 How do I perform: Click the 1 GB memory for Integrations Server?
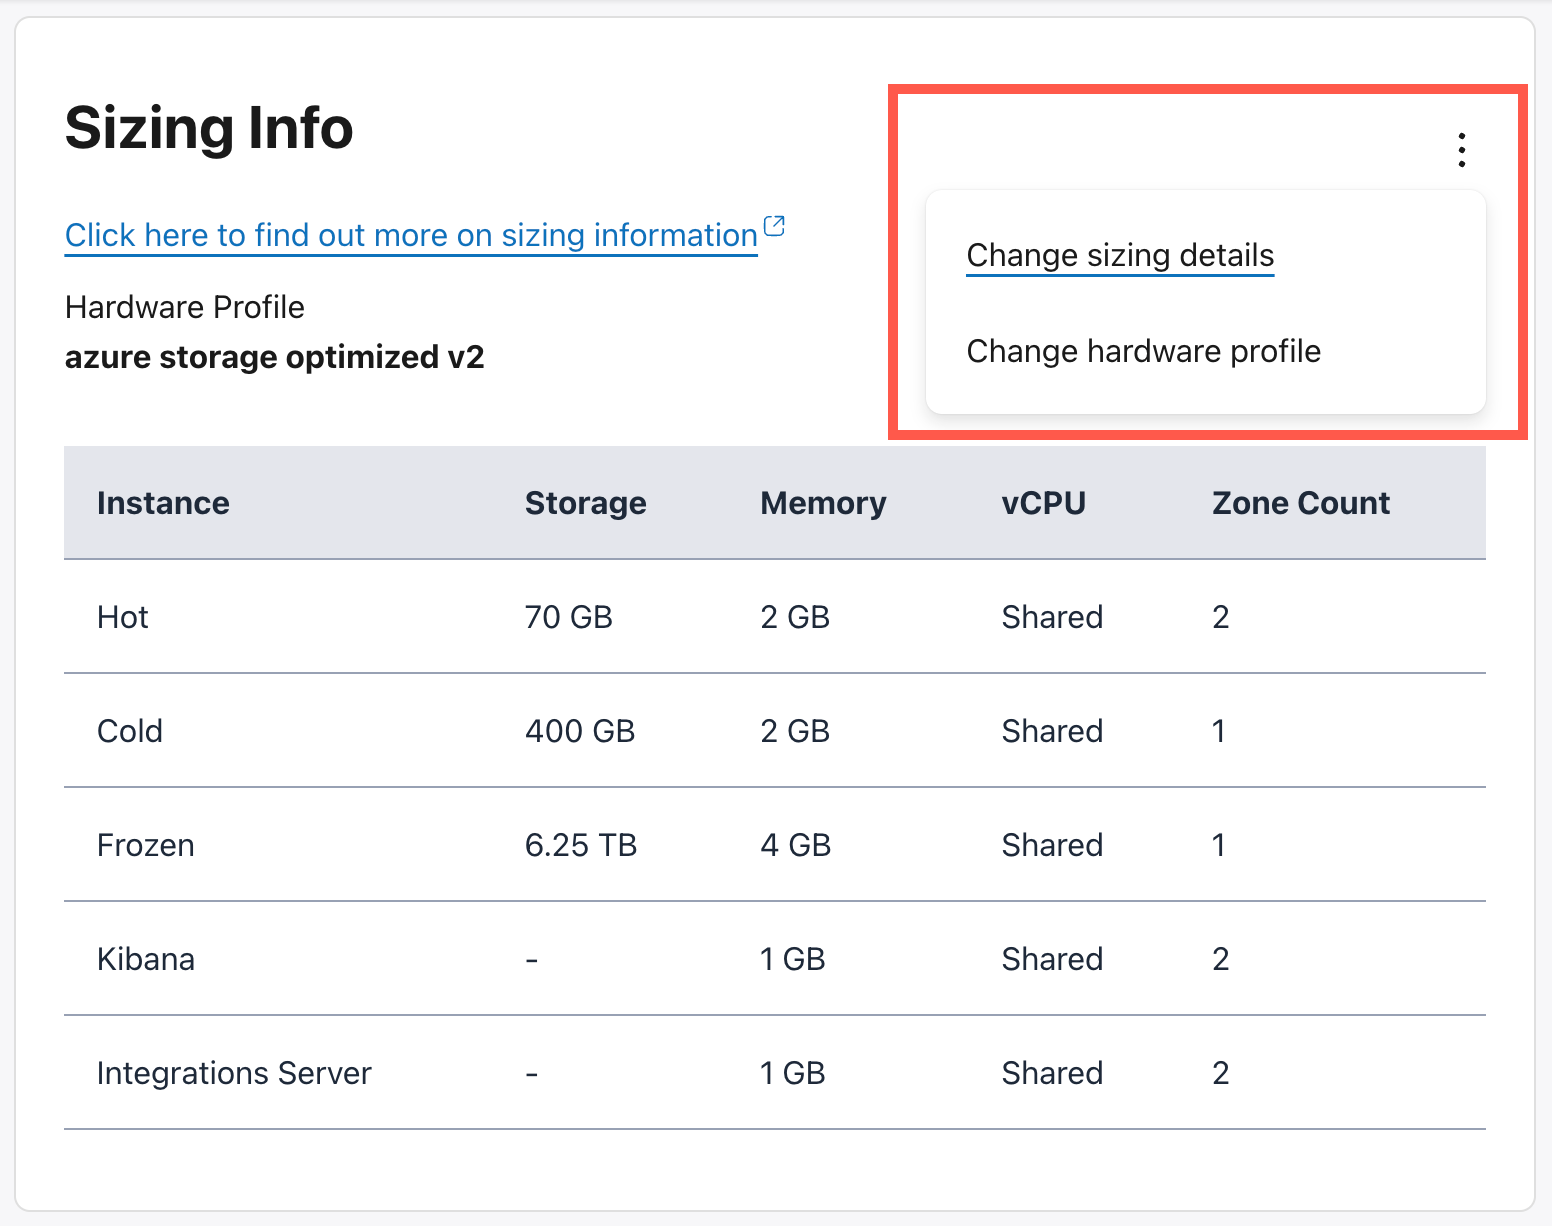(x=793, y=1073)
